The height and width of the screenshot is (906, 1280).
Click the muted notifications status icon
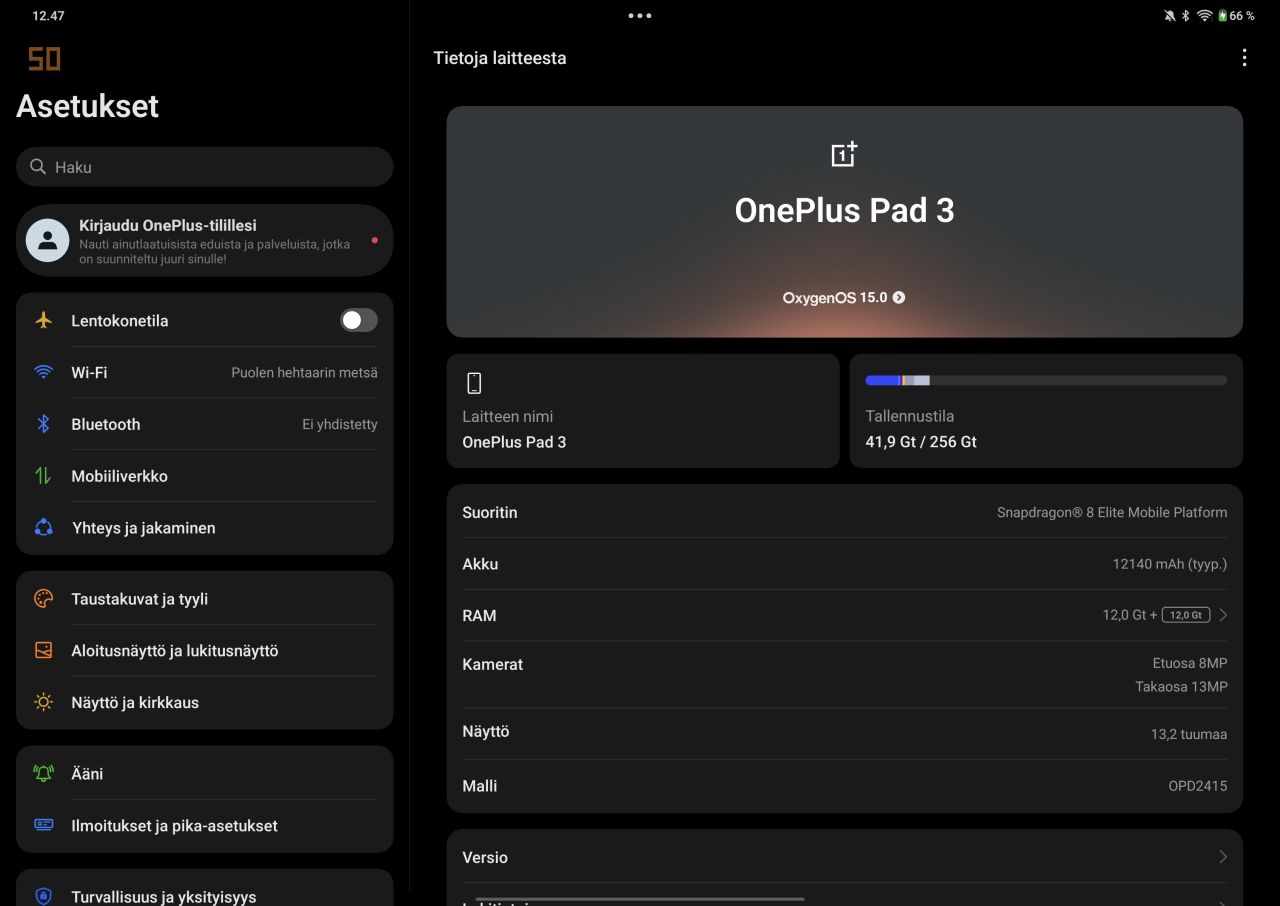tap(1170, 16)
